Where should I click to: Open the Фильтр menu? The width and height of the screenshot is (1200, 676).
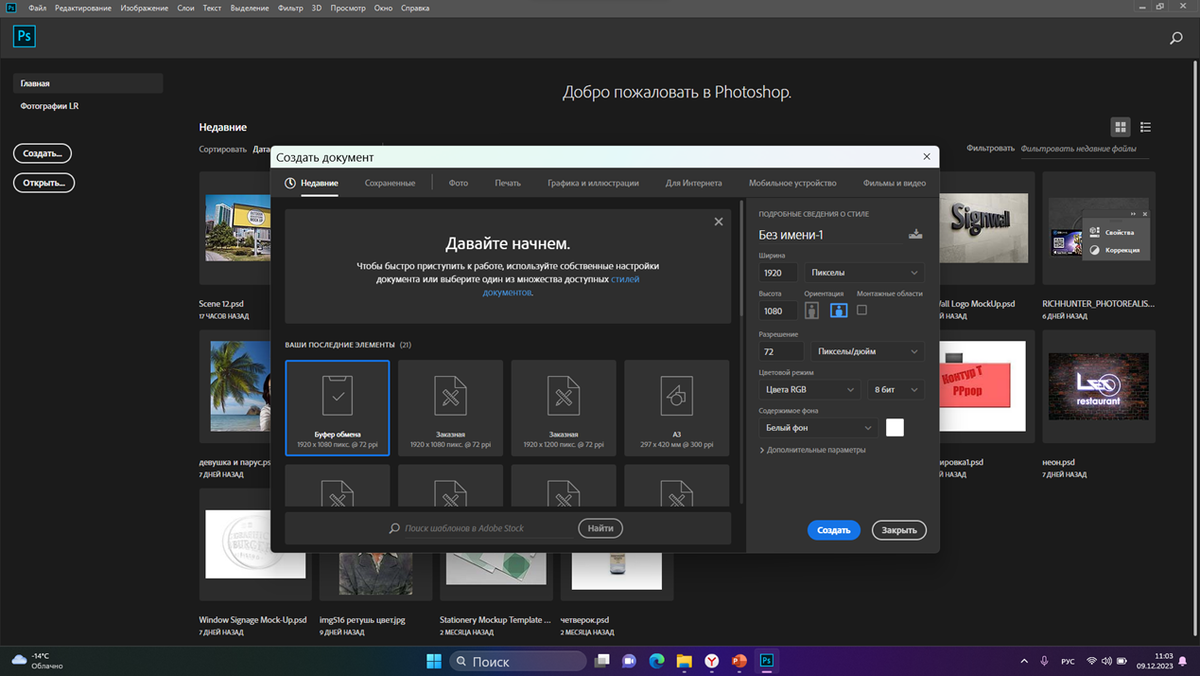click(291, 8)
